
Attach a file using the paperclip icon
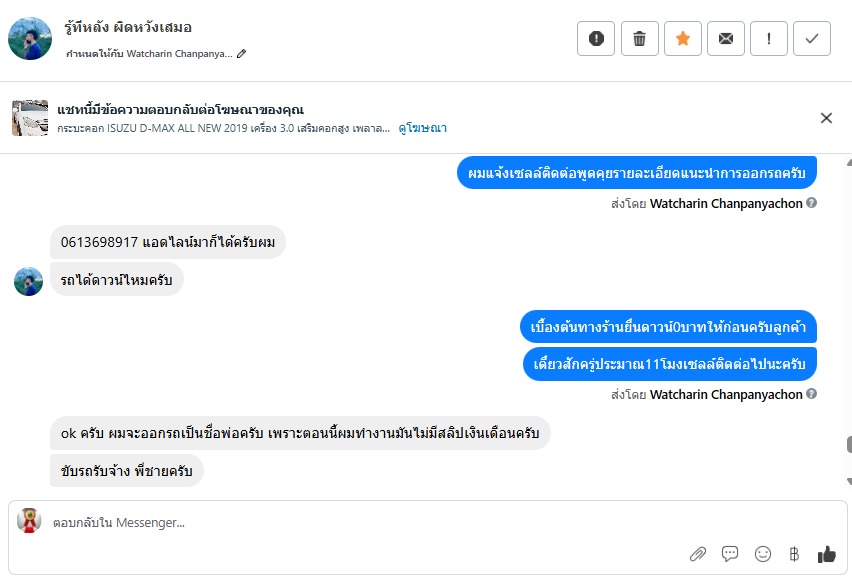[698, 554]
